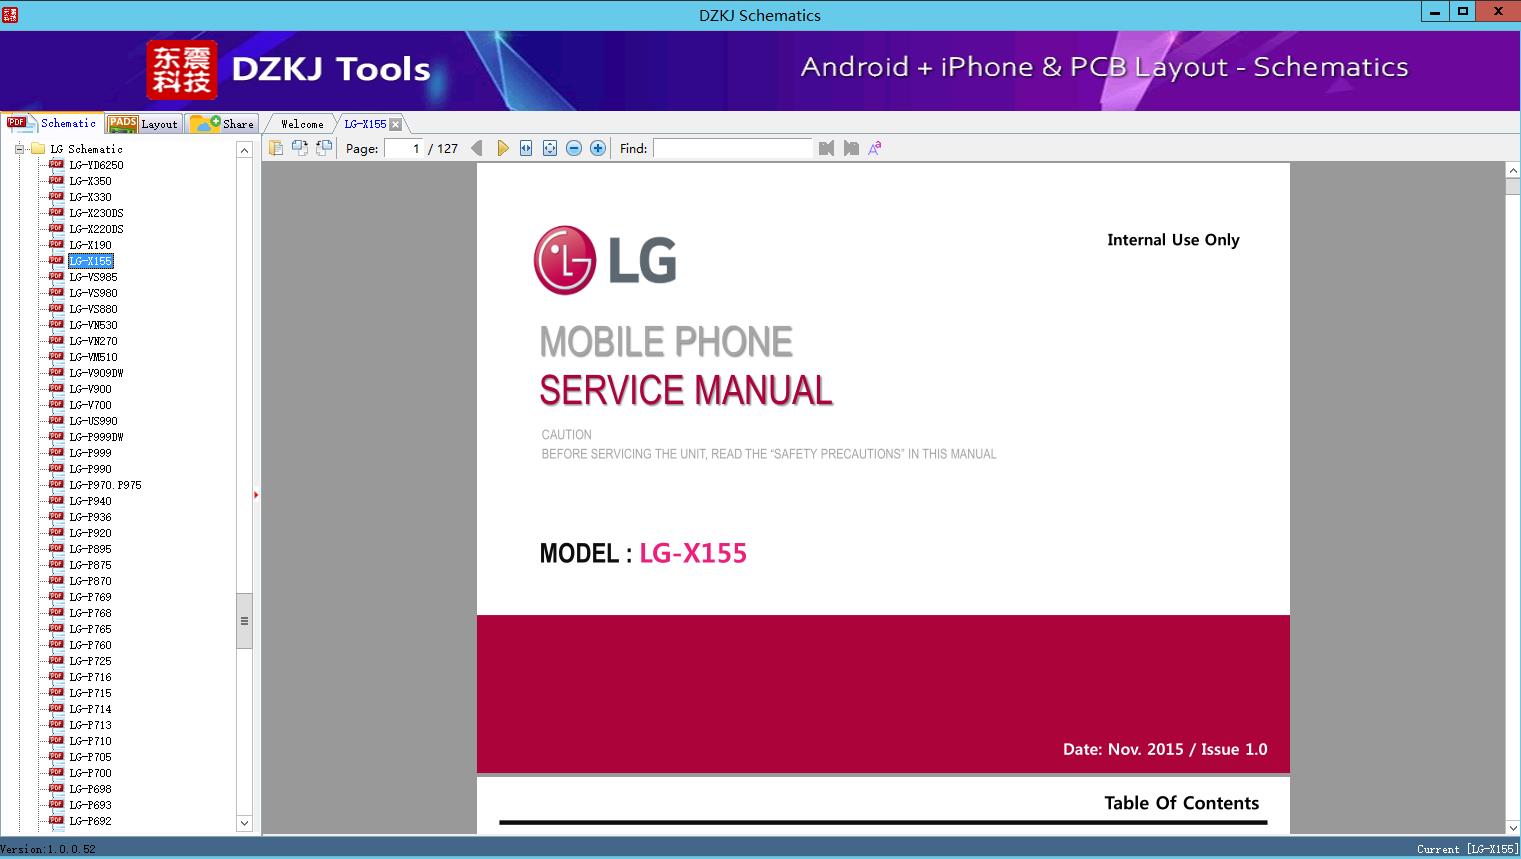
Task: Toggle case-sensitive search with the Aa icon
Action: pos(874,148)
